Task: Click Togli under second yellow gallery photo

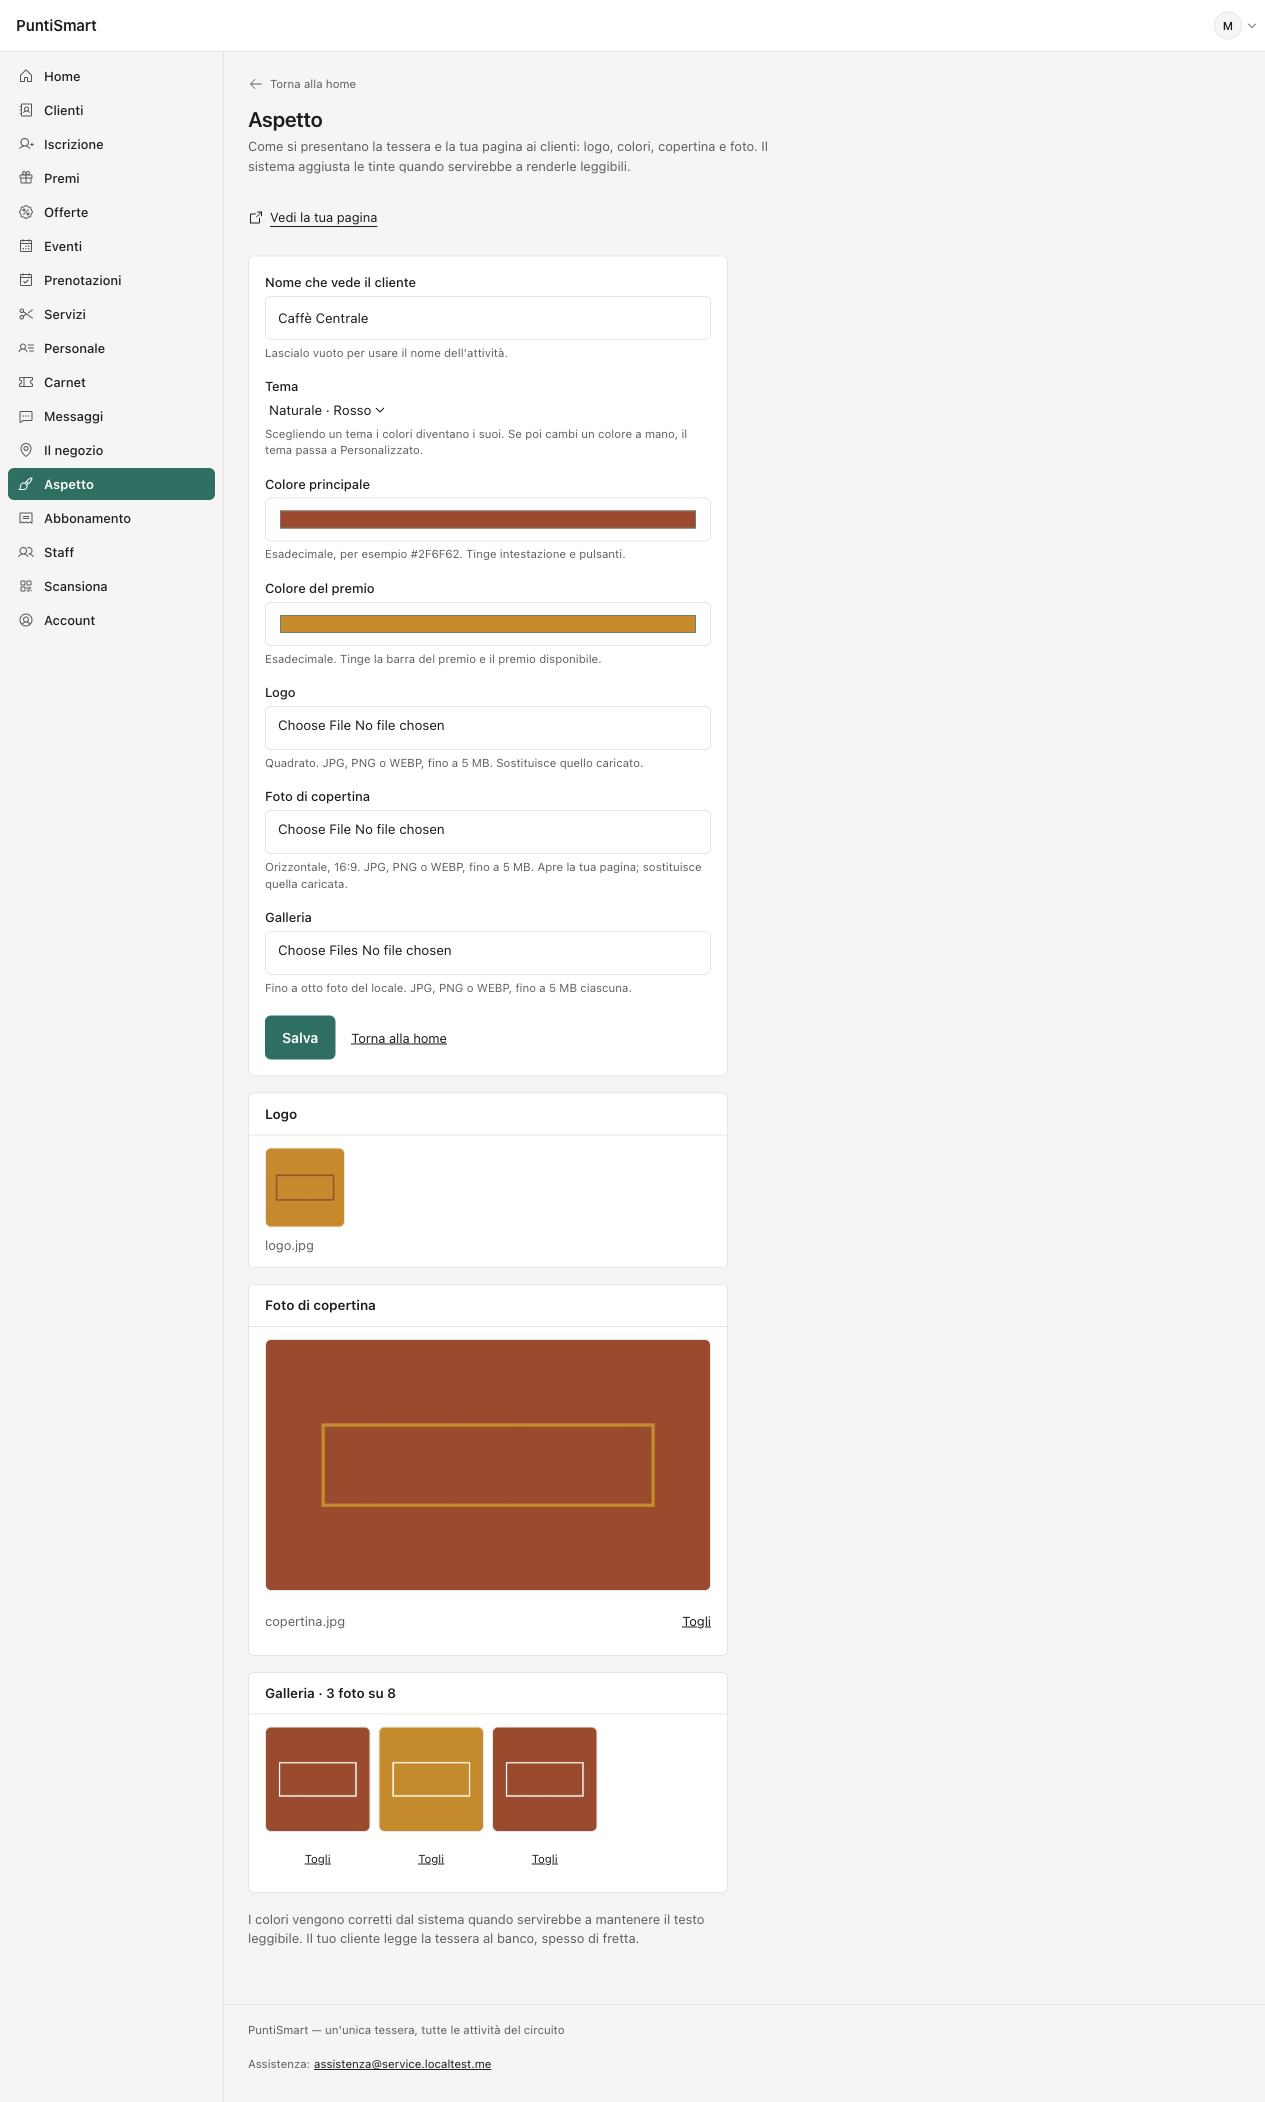Action: pos(431,1859)
